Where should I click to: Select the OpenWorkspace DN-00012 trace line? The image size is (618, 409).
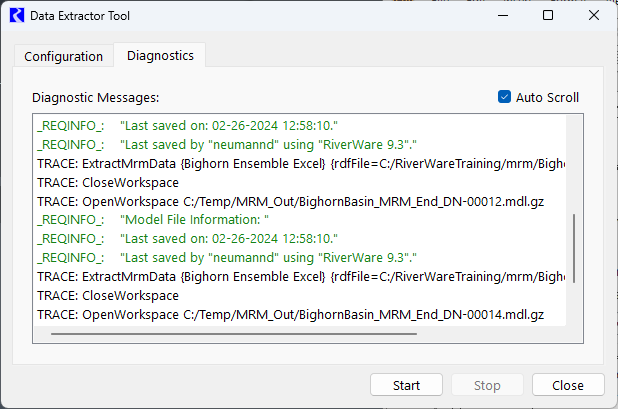coord(289,201)
